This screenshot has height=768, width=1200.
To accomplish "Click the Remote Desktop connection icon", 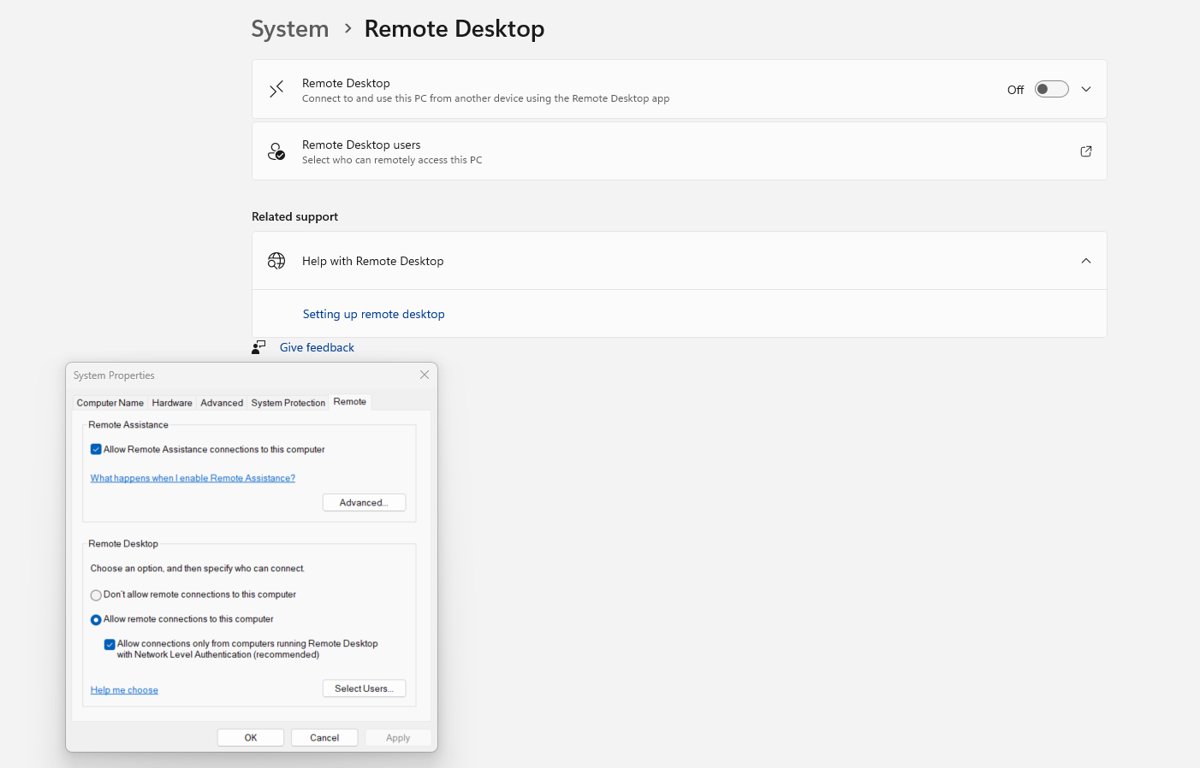I will tap(276, 90).
